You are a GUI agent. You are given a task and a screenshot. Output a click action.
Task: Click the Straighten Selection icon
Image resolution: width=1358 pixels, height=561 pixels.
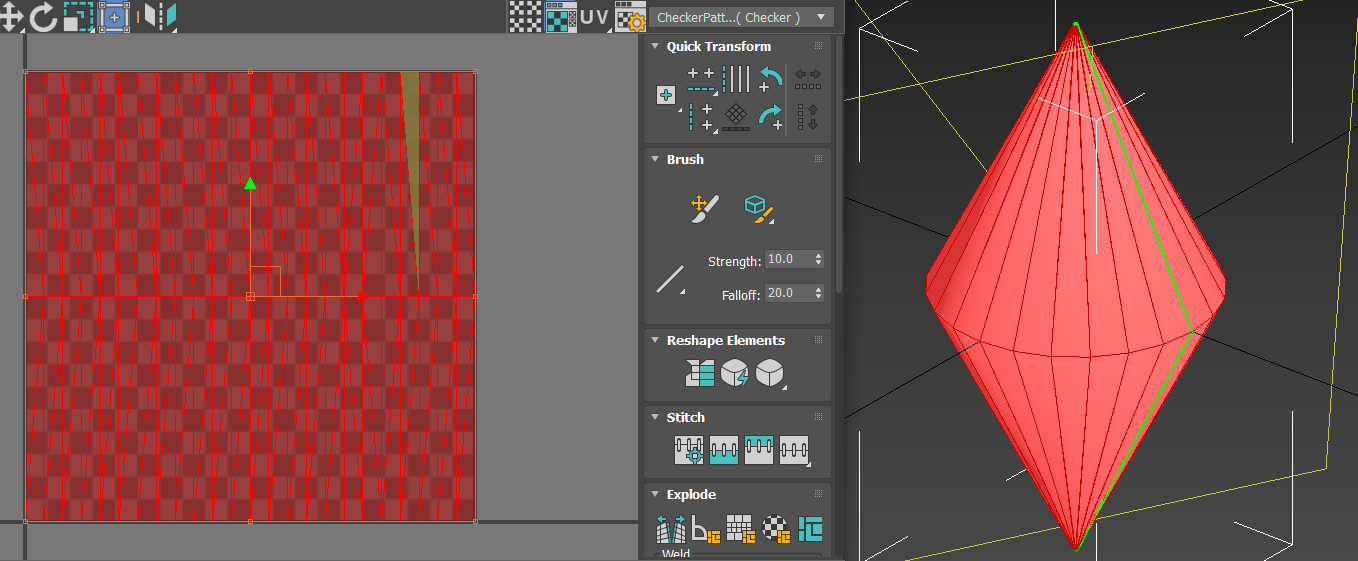click(x=700, y=373)
